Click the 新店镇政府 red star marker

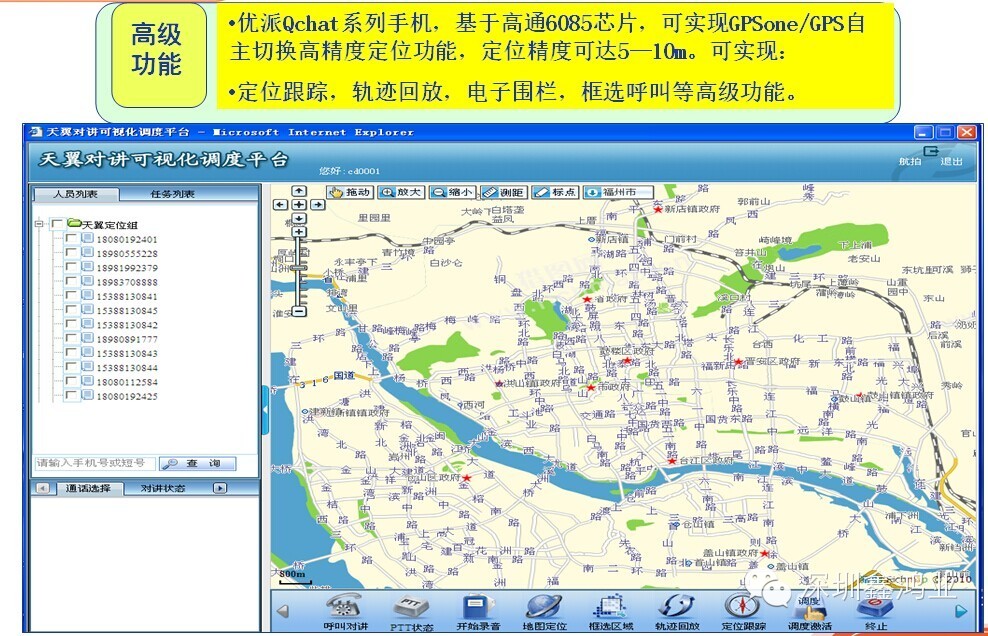pyautogui.click(x=658, y=209)
